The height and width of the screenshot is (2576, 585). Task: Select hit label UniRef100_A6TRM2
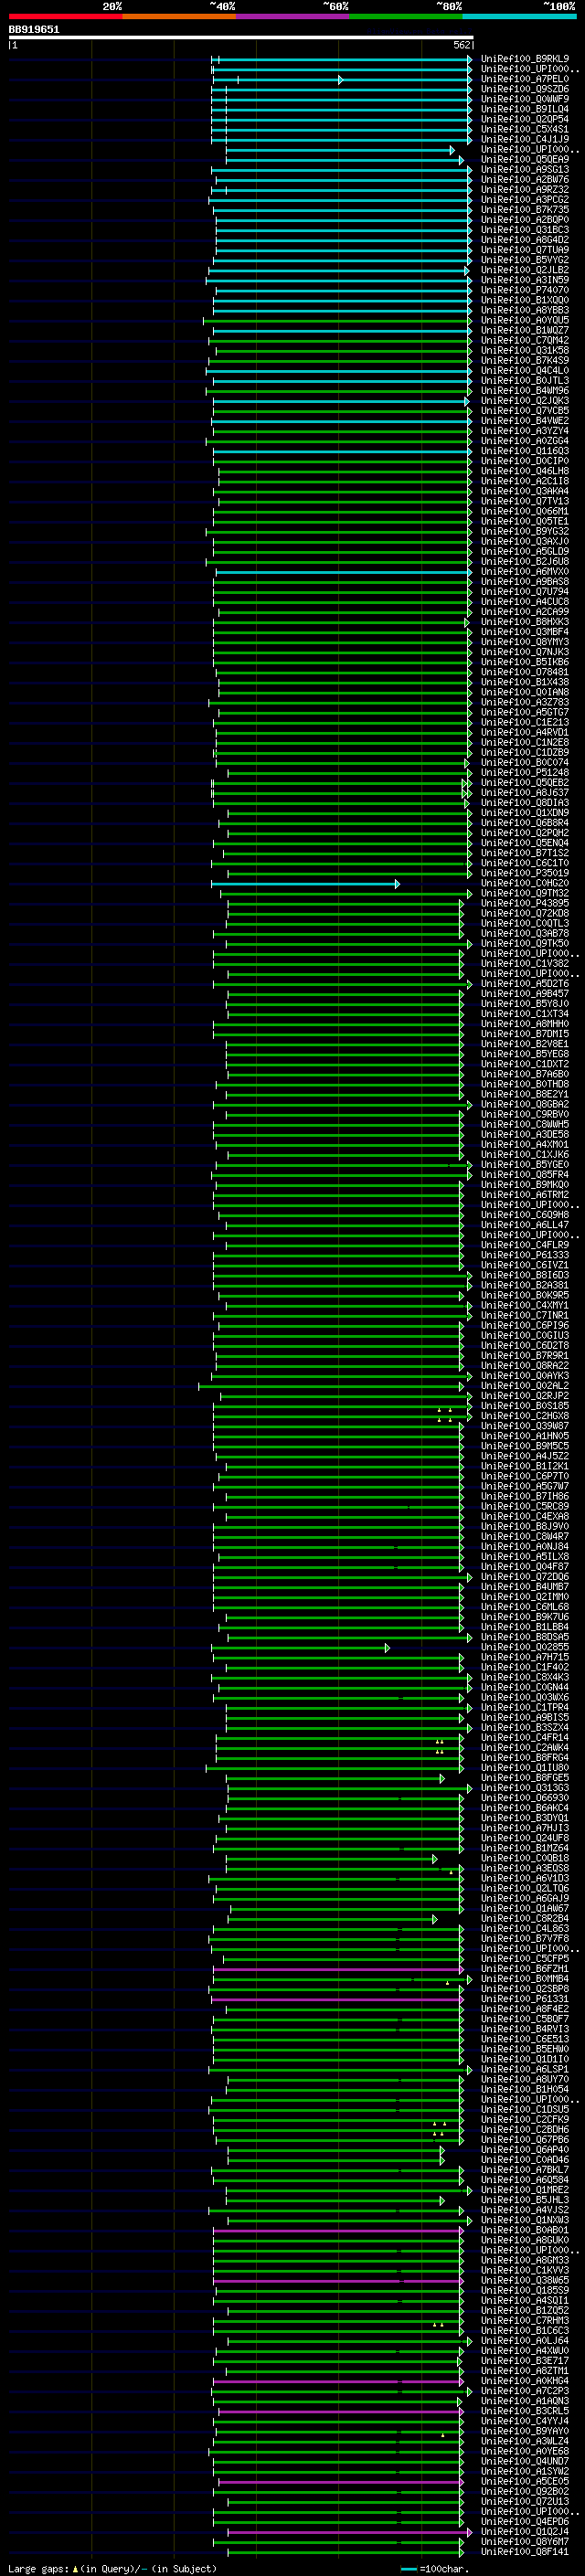pos(525,1195)
